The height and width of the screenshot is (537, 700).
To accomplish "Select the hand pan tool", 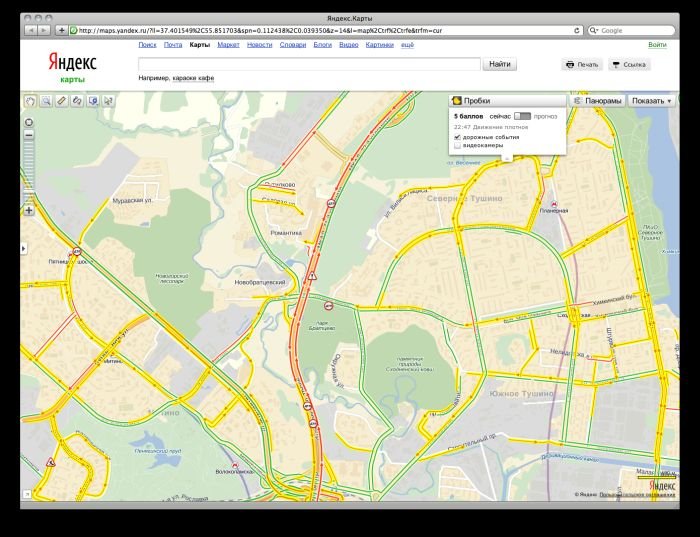I will 30,100.
